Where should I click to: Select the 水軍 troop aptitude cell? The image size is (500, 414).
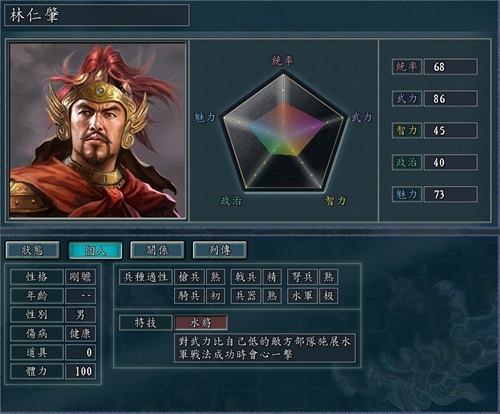pos(302,296)
